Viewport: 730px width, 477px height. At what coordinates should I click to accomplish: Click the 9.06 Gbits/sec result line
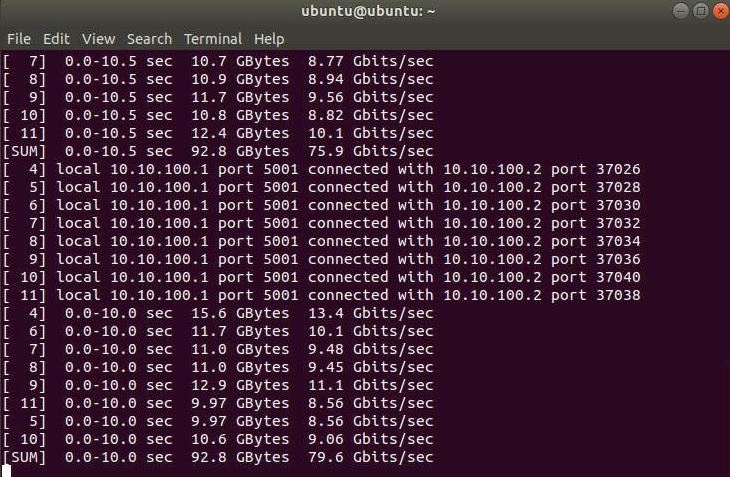[x=218, y=439]
